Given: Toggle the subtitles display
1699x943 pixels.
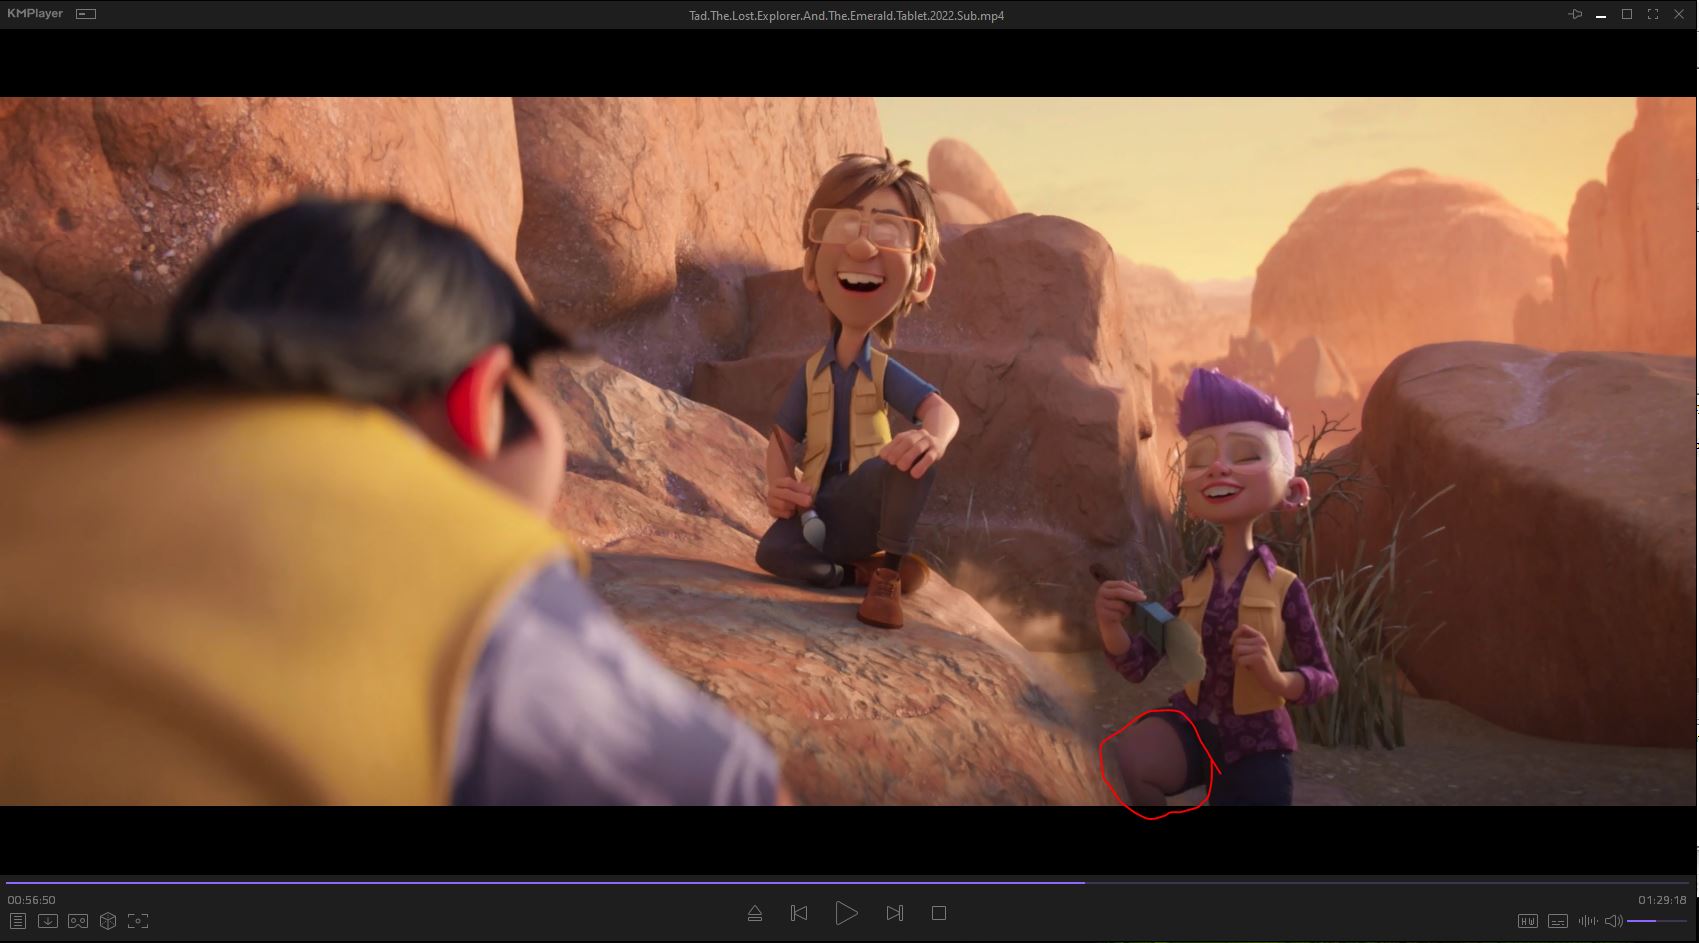Looking at the screenshot, I should coord(1557,921).
